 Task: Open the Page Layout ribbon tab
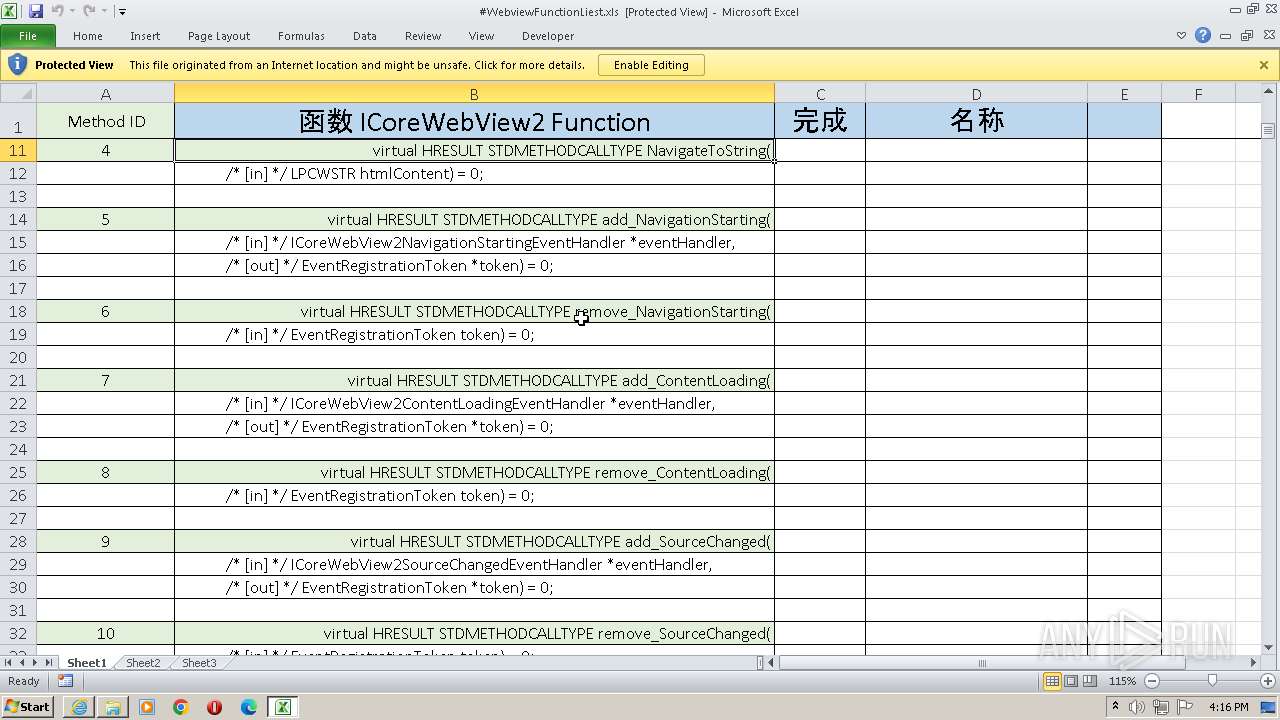pos(219,36)
